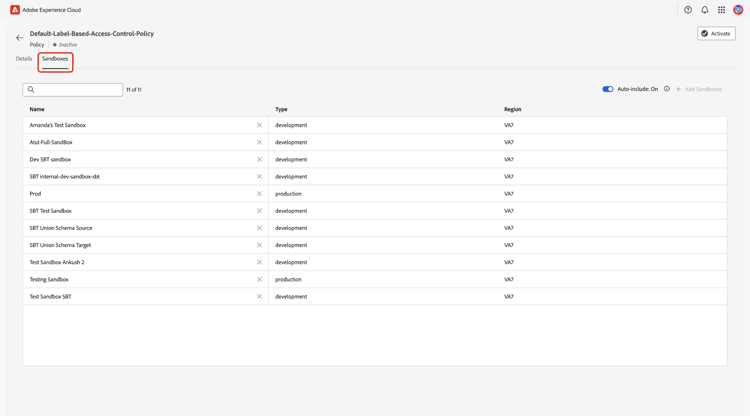Go back with the left arrow icon
Viewport: 750px width, 416px height.
point(19,38)
